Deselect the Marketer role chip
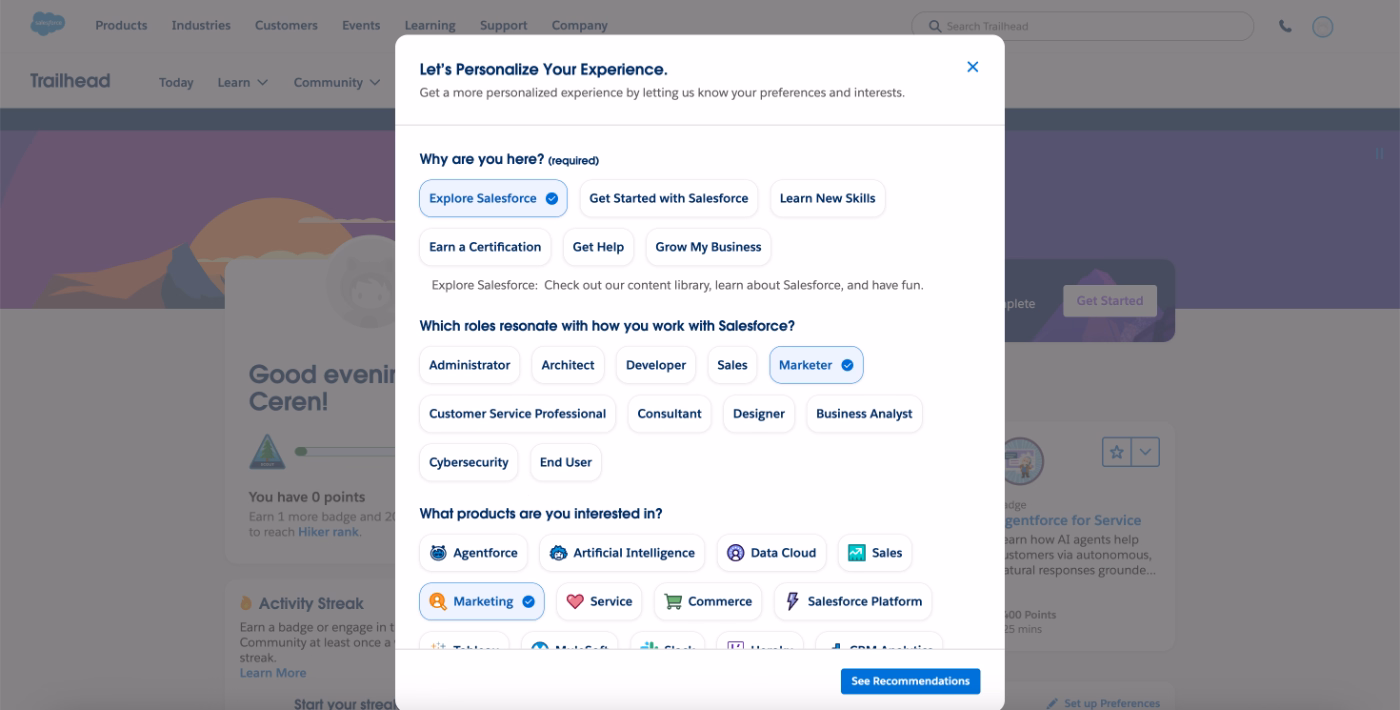Viewport: 1400px width, 710px height. (816, 364)
